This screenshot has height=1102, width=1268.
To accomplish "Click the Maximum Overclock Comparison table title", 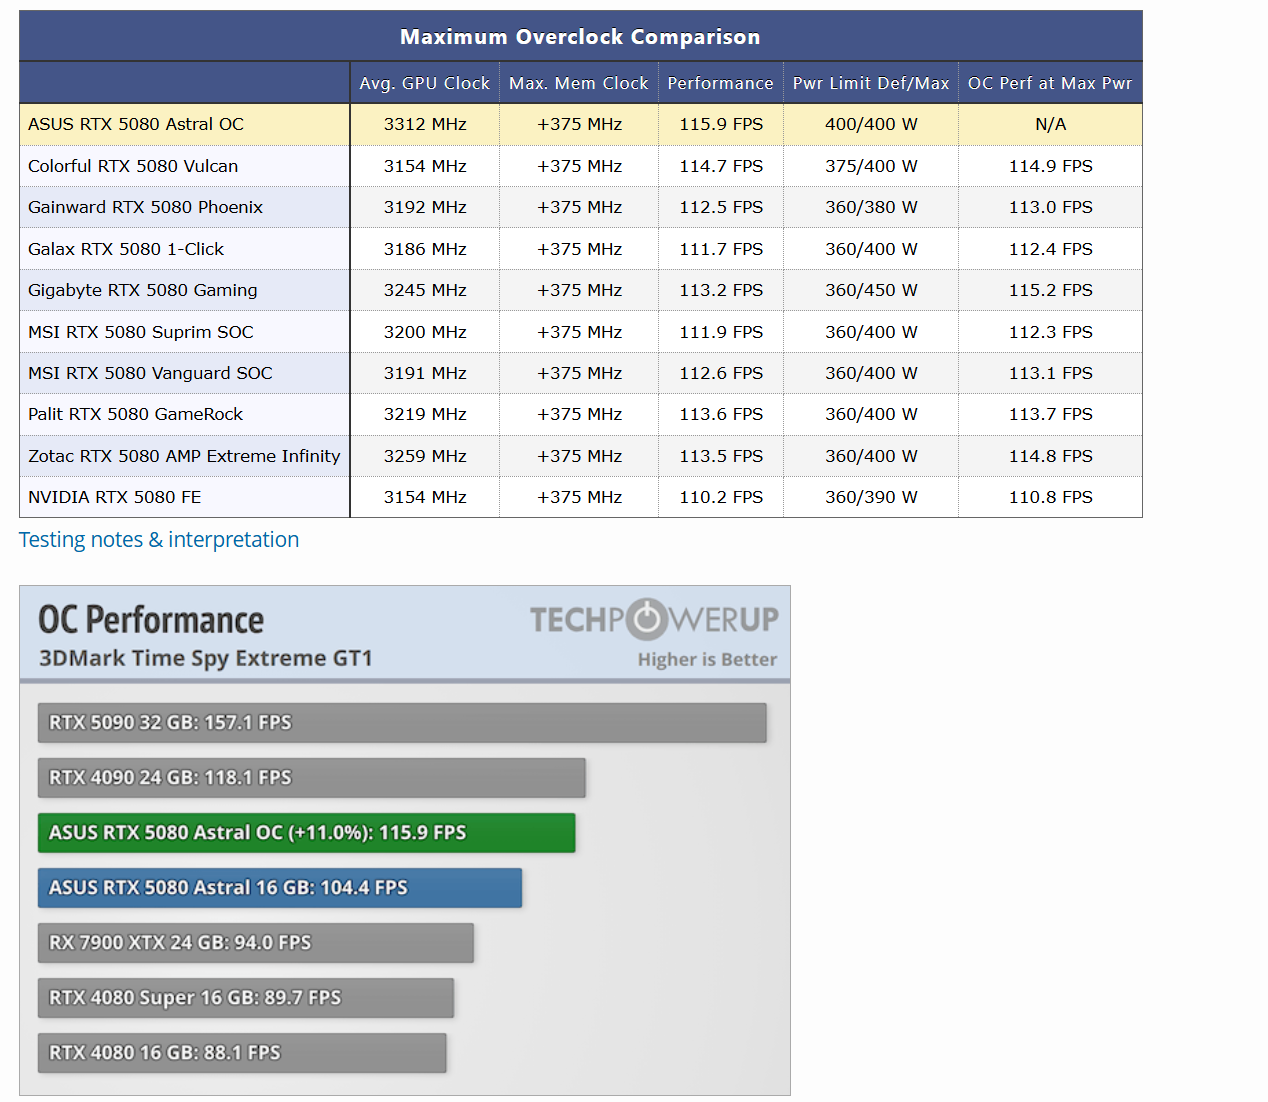I will (x=580, y=37).
